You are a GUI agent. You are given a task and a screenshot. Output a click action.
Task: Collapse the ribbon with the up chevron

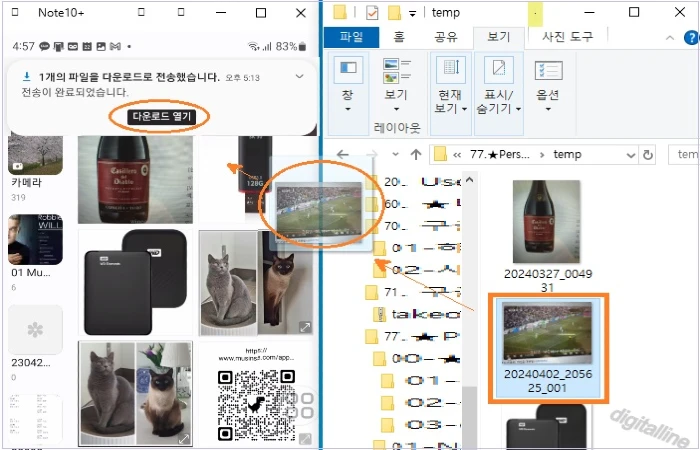[670, 38]
